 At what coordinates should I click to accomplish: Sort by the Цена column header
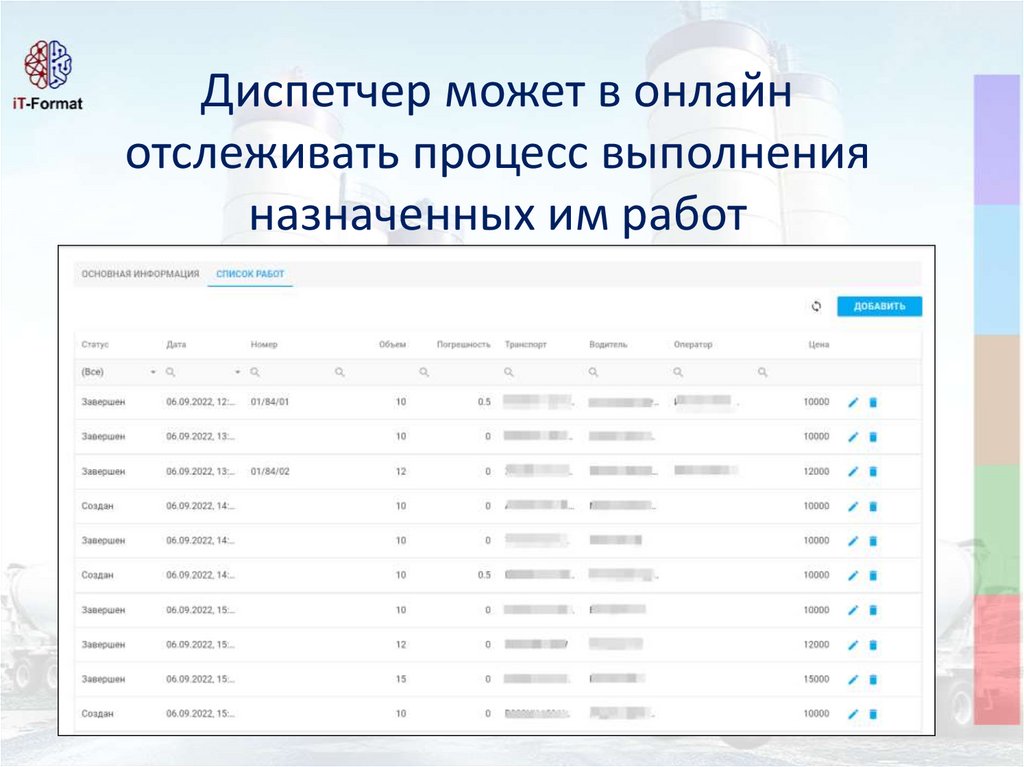coord(819,344)
